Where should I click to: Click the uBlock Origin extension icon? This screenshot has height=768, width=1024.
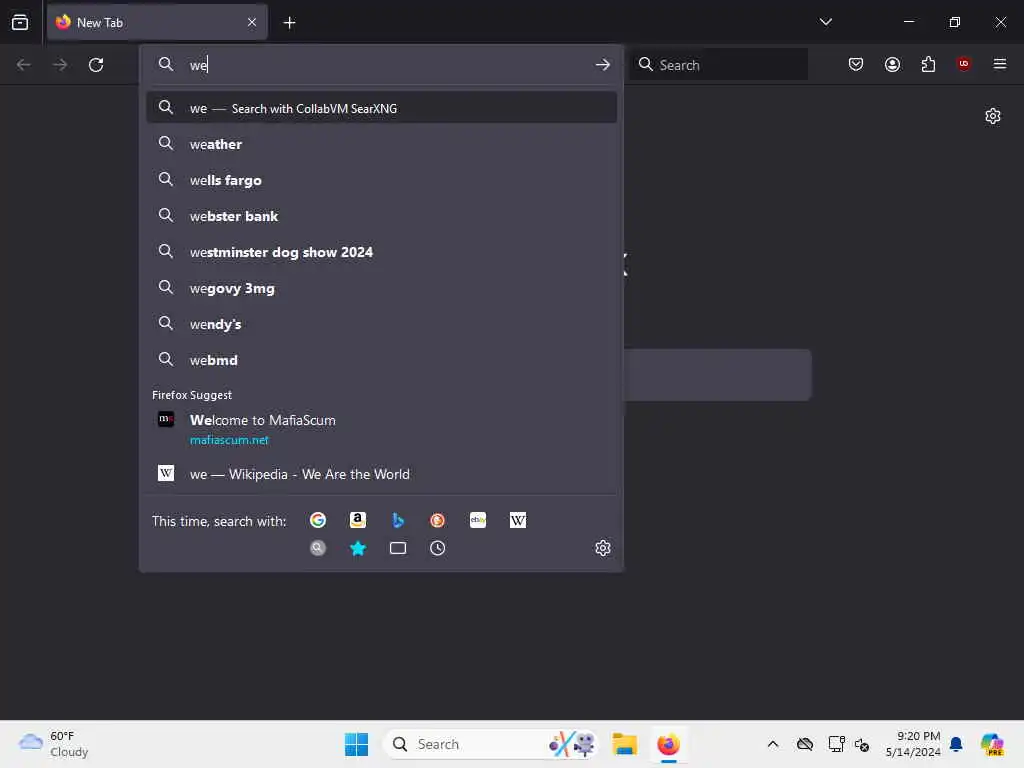(964, 64)
